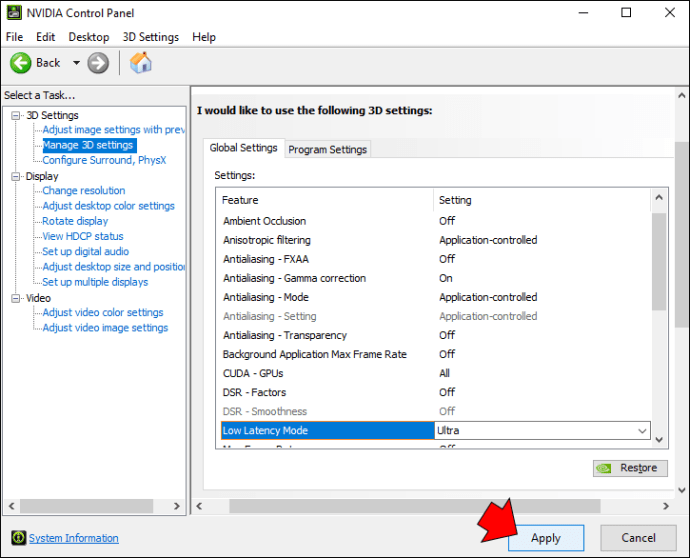Click the NVIDIA Control Panel title icon
Image resolution: width=690 pixels, height=558 pixels.
pyautogui.click(x=14, y=13)
